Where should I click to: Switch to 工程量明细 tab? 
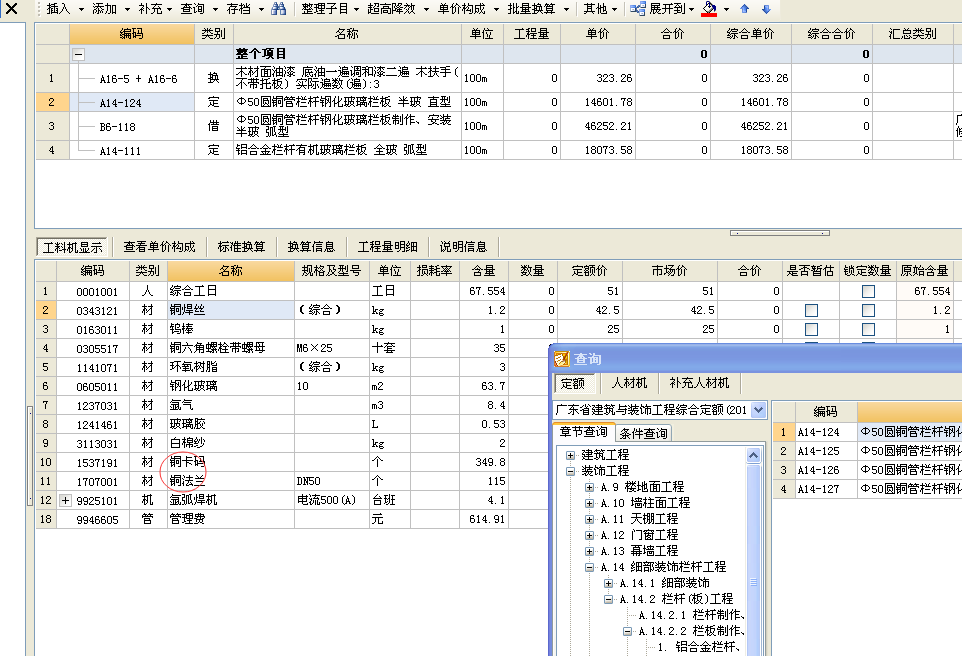click(387, 247)
